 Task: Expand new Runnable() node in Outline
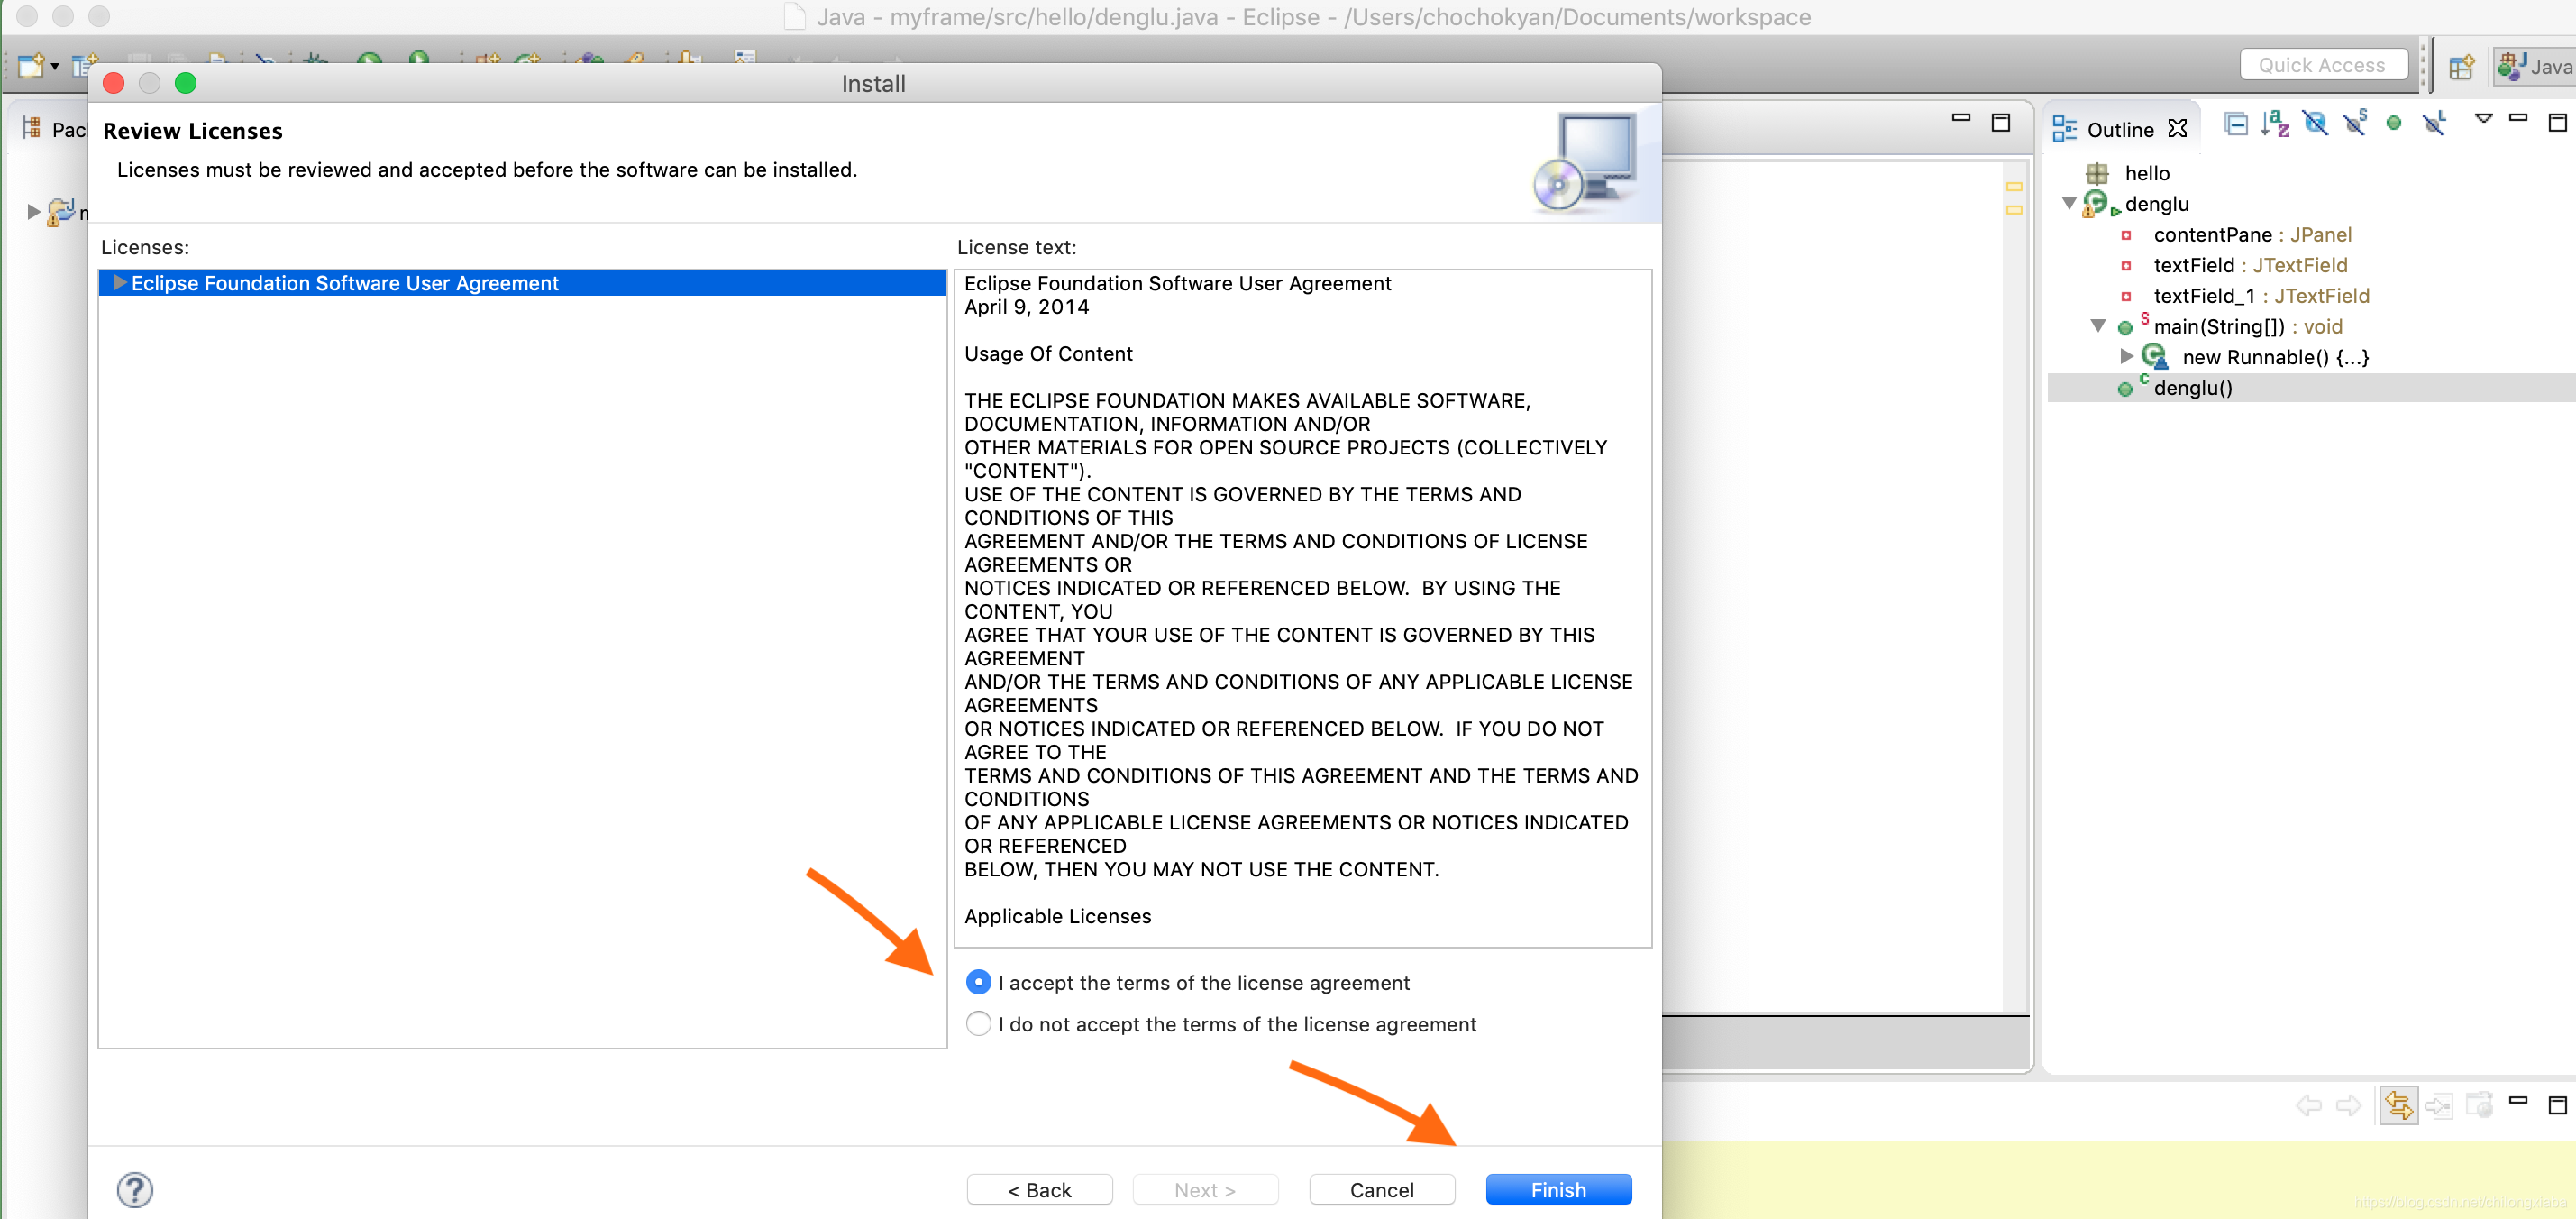[2127, 357]
